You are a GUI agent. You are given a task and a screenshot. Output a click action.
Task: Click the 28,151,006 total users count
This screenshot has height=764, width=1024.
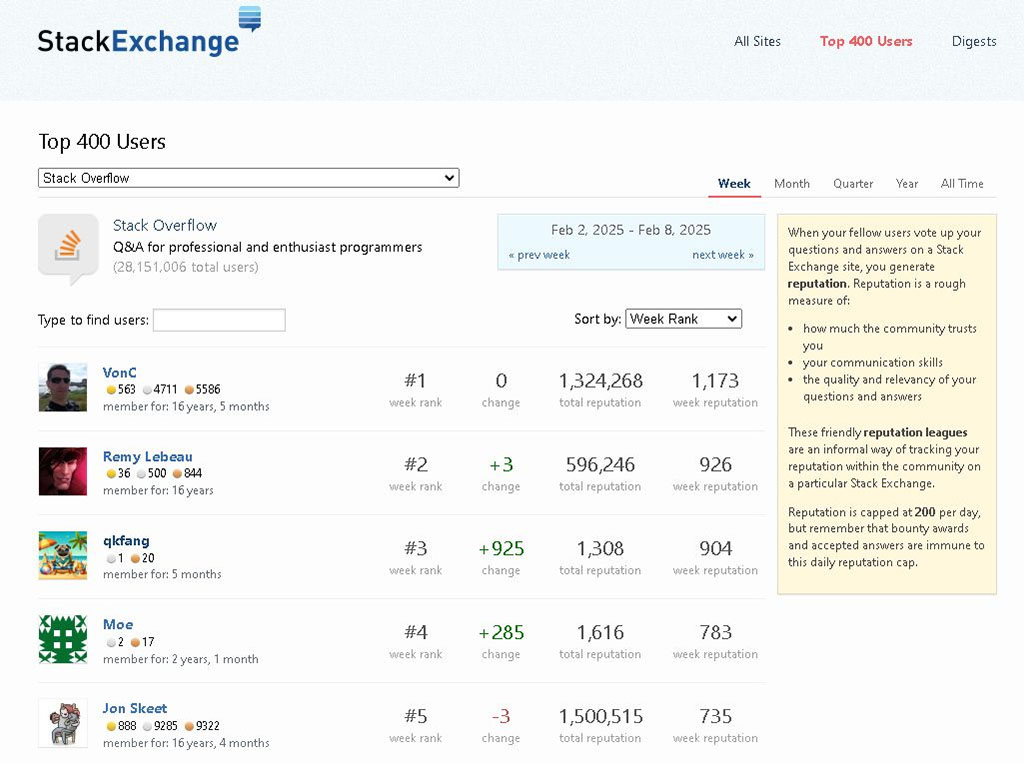185,267
